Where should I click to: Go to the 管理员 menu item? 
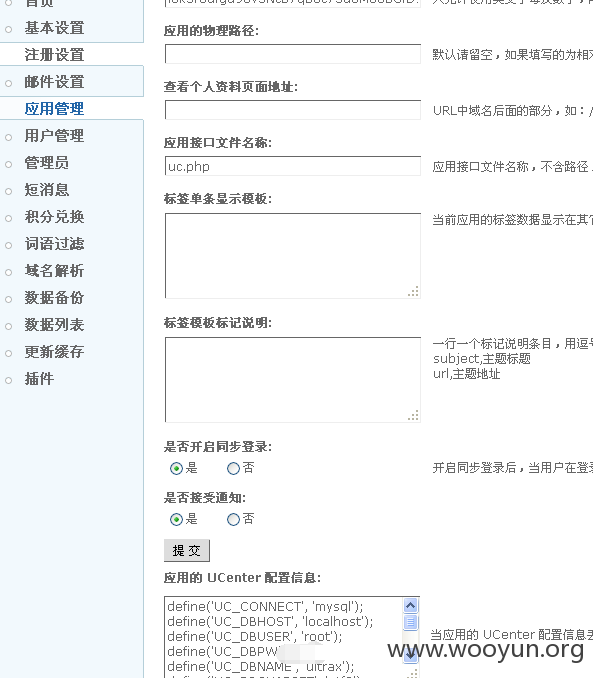[47, 163]
